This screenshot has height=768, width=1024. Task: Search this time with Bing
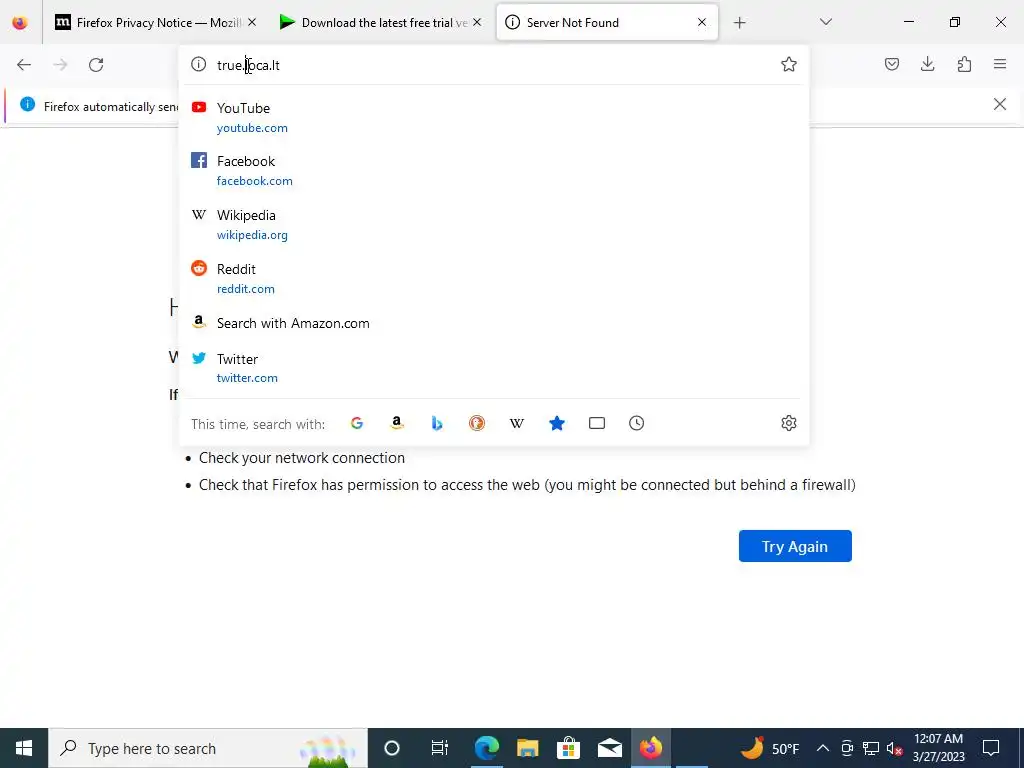(x=437, y=423)
